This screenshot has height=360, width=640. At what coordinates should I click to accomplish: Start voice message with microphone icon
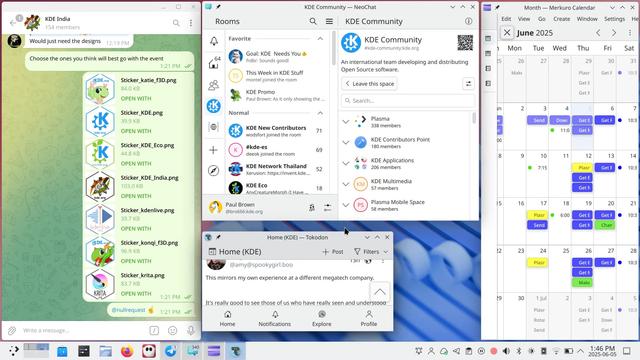[191, 330]
